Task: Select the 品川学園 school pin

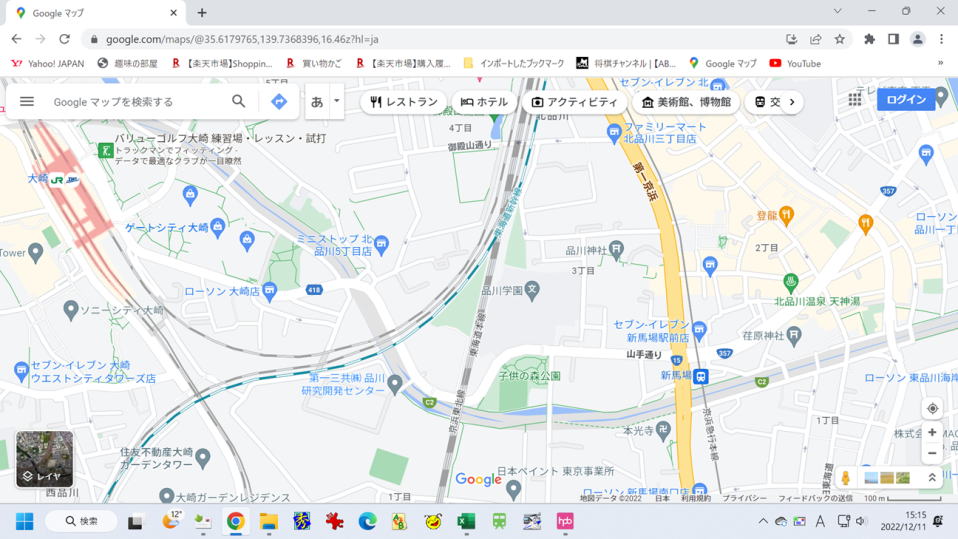Action: click(532, 290)
